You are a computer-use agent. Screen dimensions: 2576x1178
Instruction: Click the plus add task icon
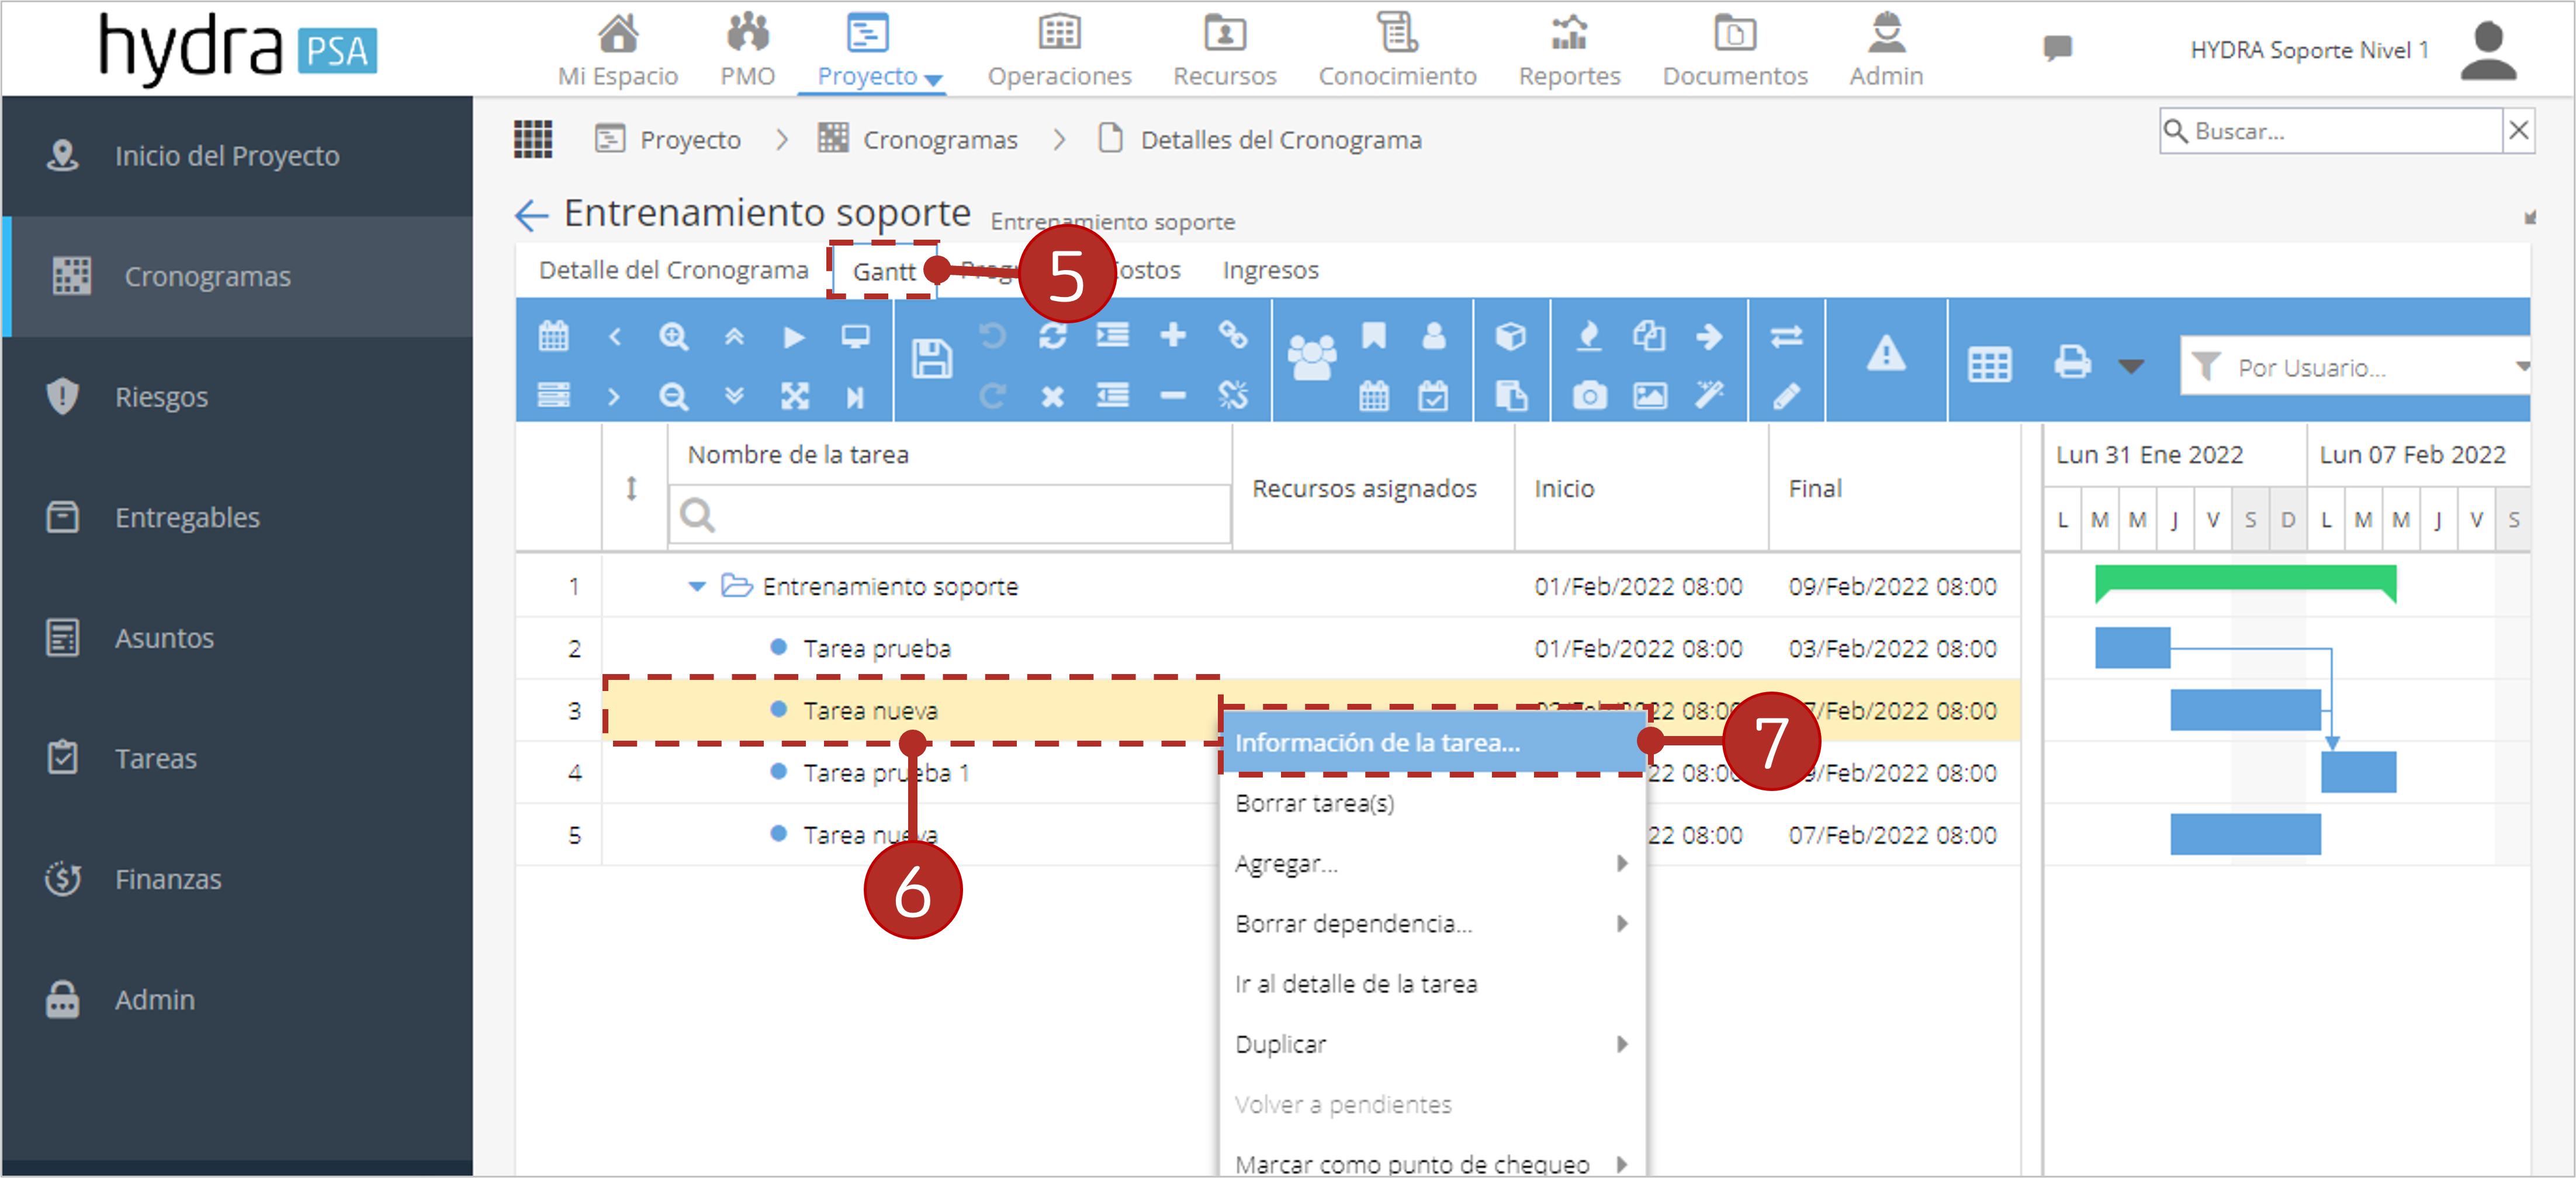[1173, 335]
